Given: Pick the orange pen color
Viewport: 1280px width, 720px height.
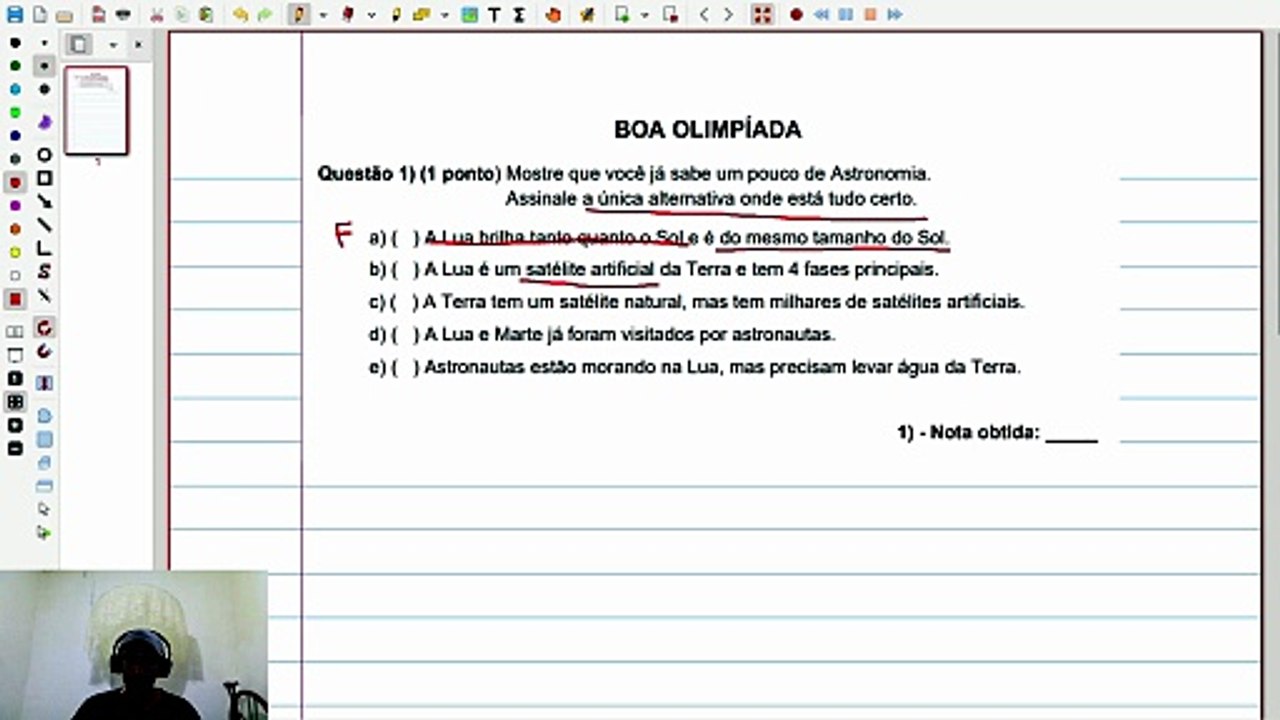Looking at the screenshot, I should coord(15,229).
